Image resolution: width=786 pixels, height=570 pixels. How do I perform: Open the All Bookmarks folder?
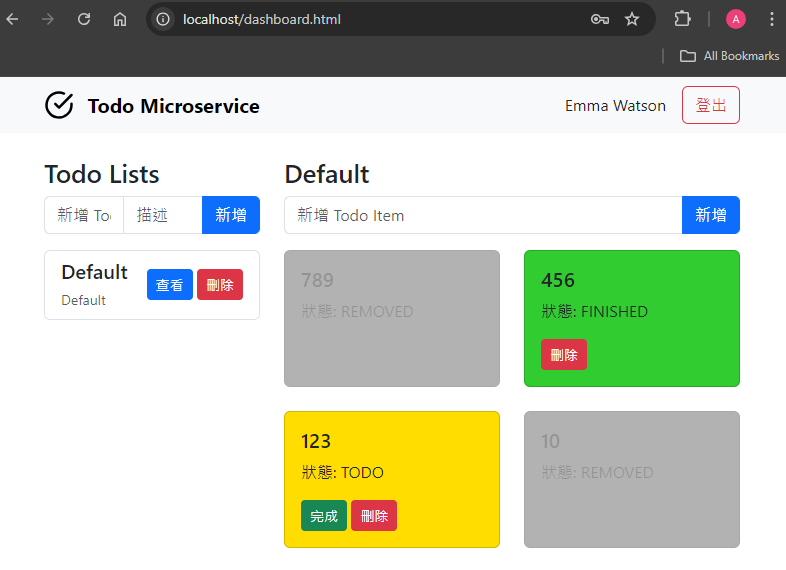[729, 56]
